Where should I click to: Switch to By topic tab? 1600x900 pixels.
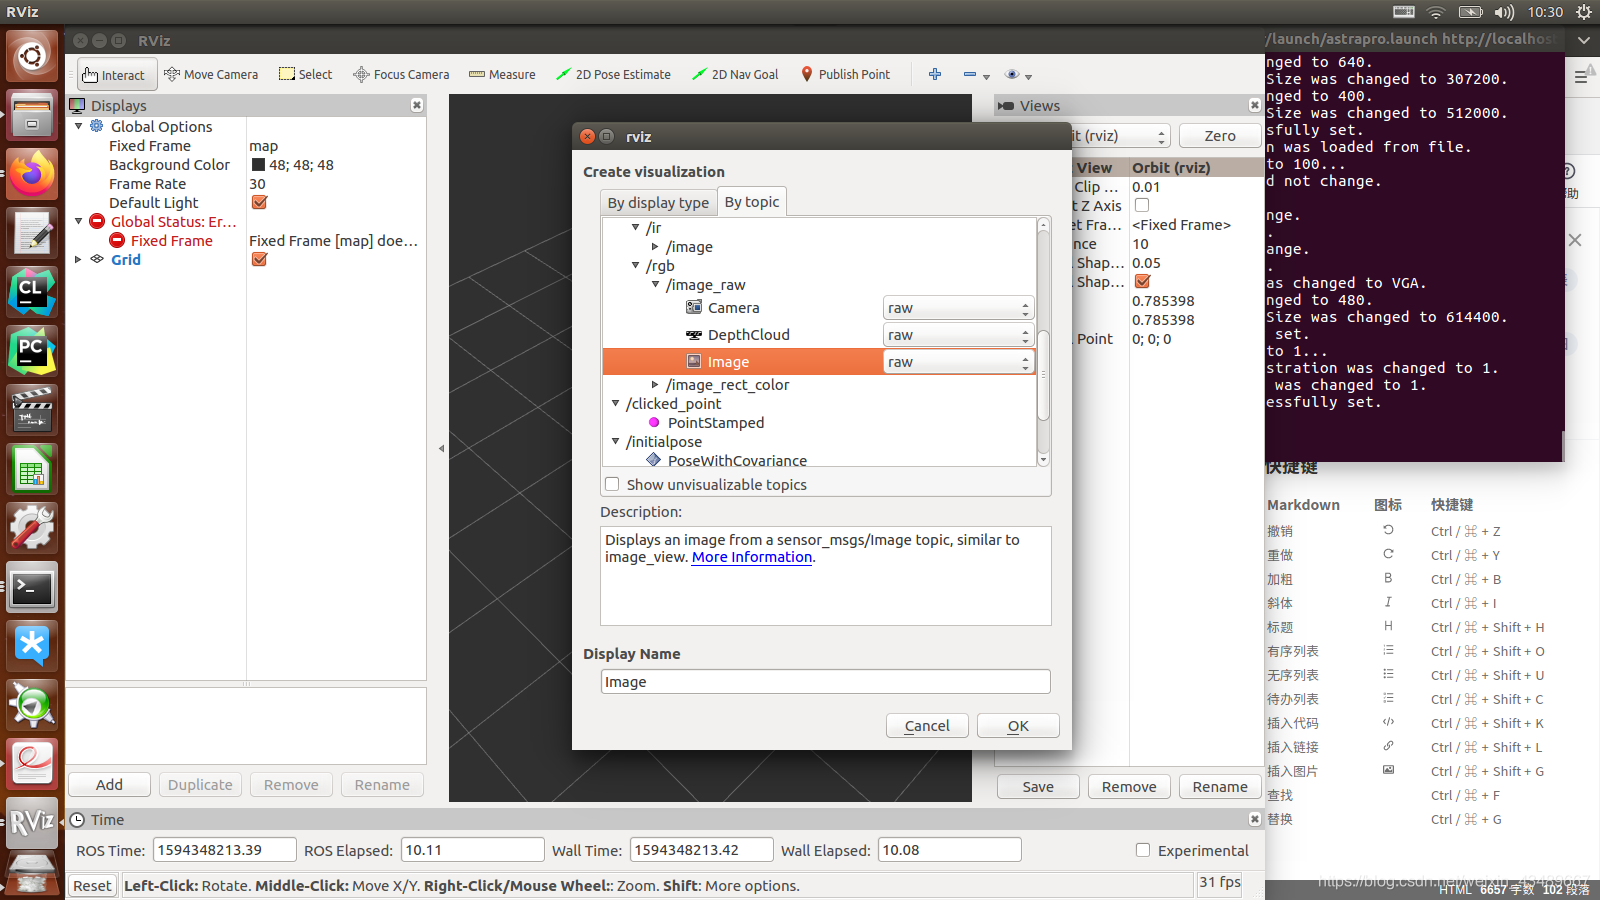752,202
